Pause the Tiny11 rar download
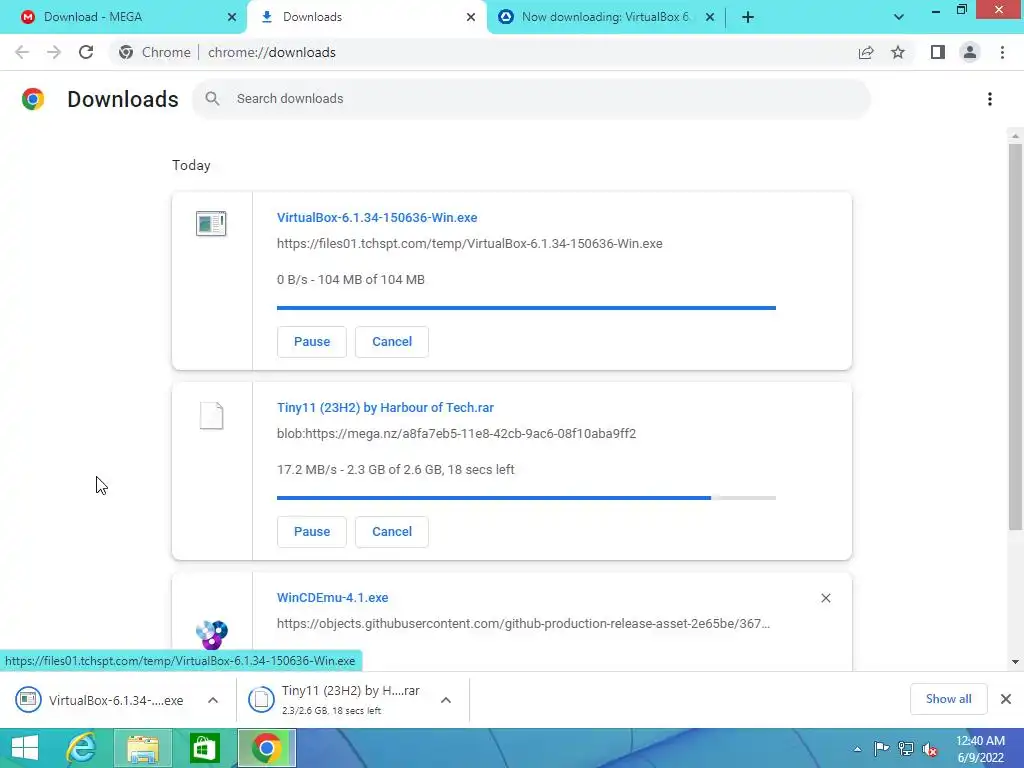 coord(312,532)
